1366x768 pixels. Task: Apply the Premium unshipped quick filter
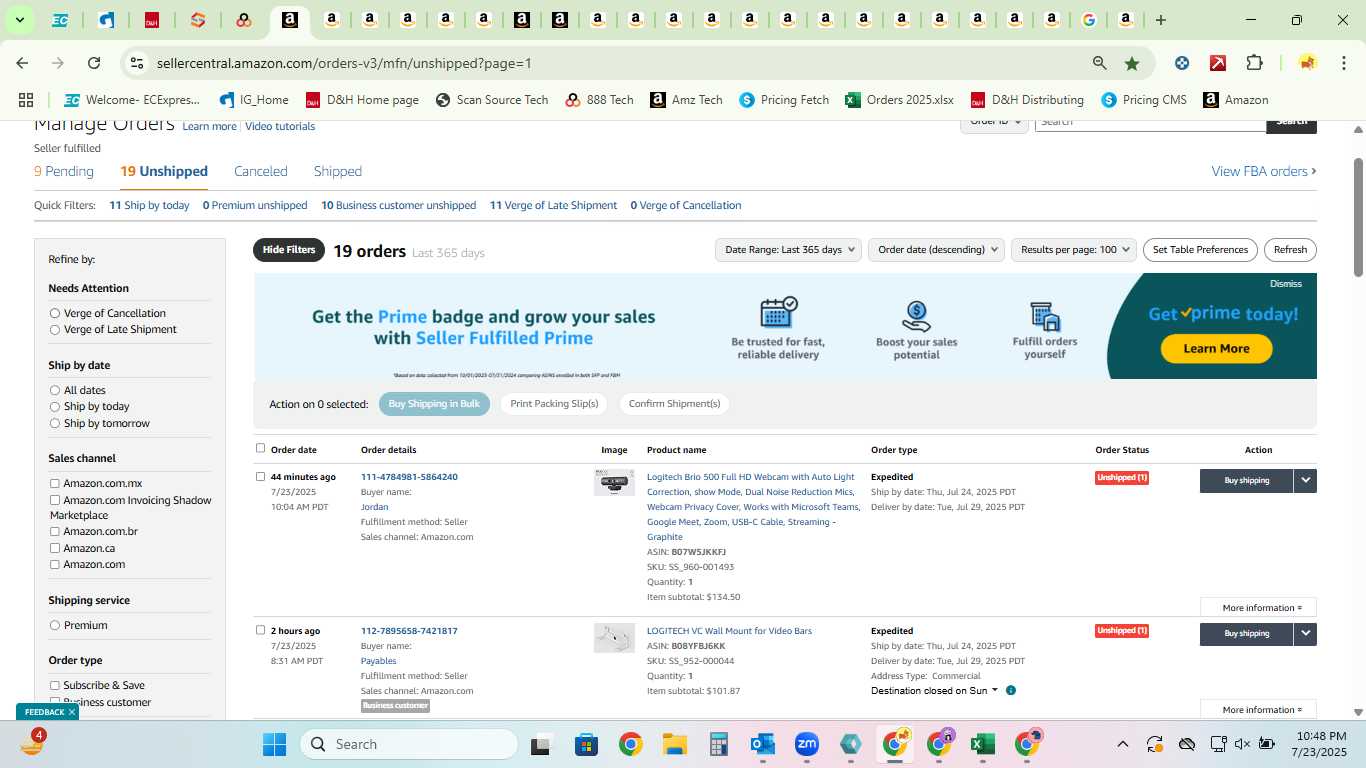coord(255,206)
